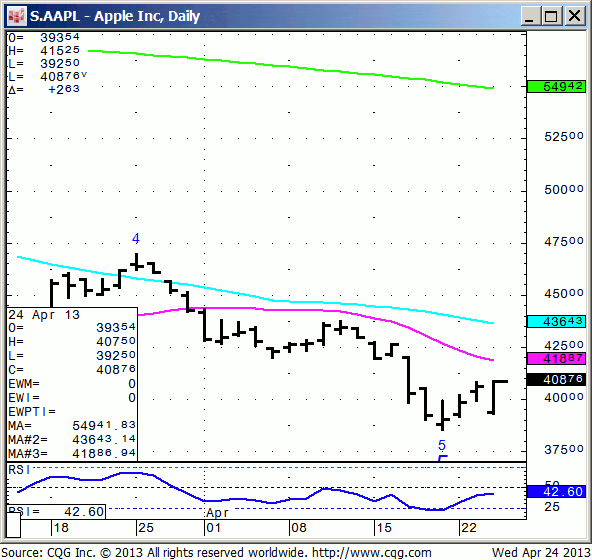592x560 pixels.
Task: Select the Elliott wave label 4
Action: click(x=136, y=238)
